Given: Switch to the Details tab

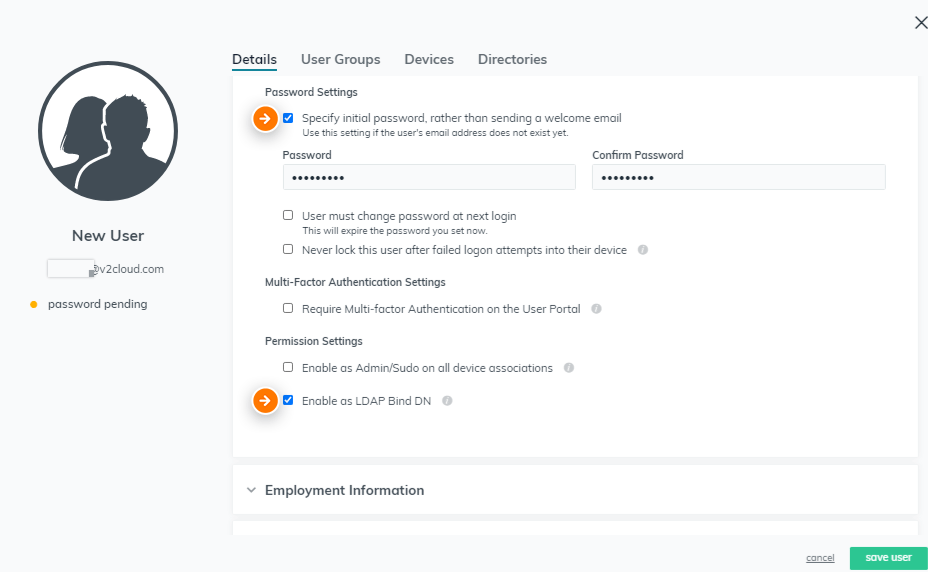Looking at the screenshot, I should coord(254,59).
